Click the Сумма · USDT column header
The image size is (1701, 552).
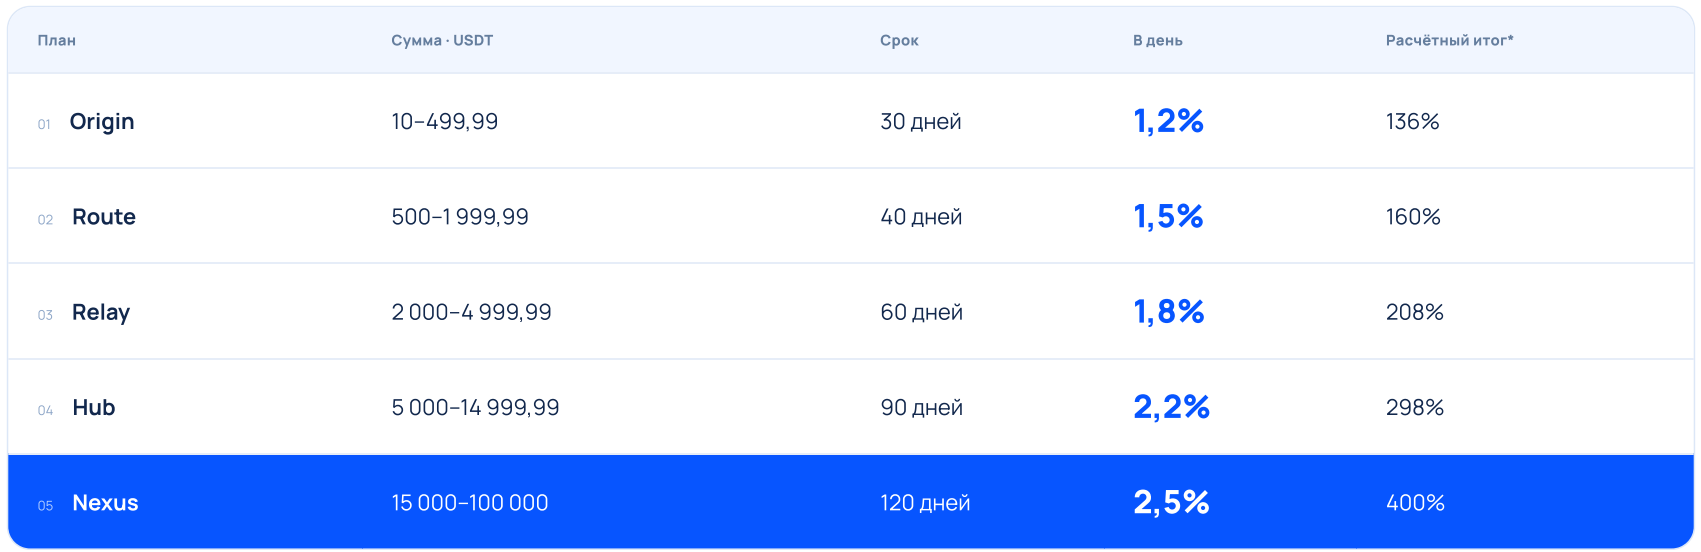442,40
